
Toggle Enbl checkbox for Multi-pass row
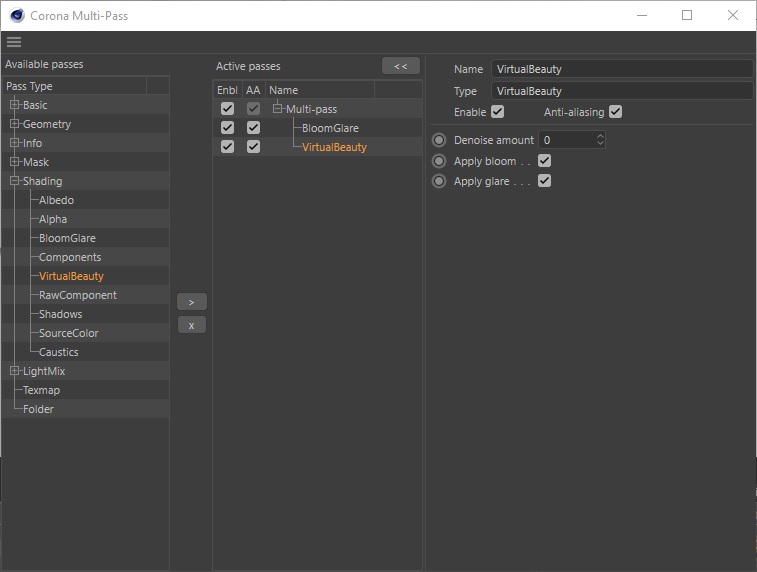[x=227, y=109]
